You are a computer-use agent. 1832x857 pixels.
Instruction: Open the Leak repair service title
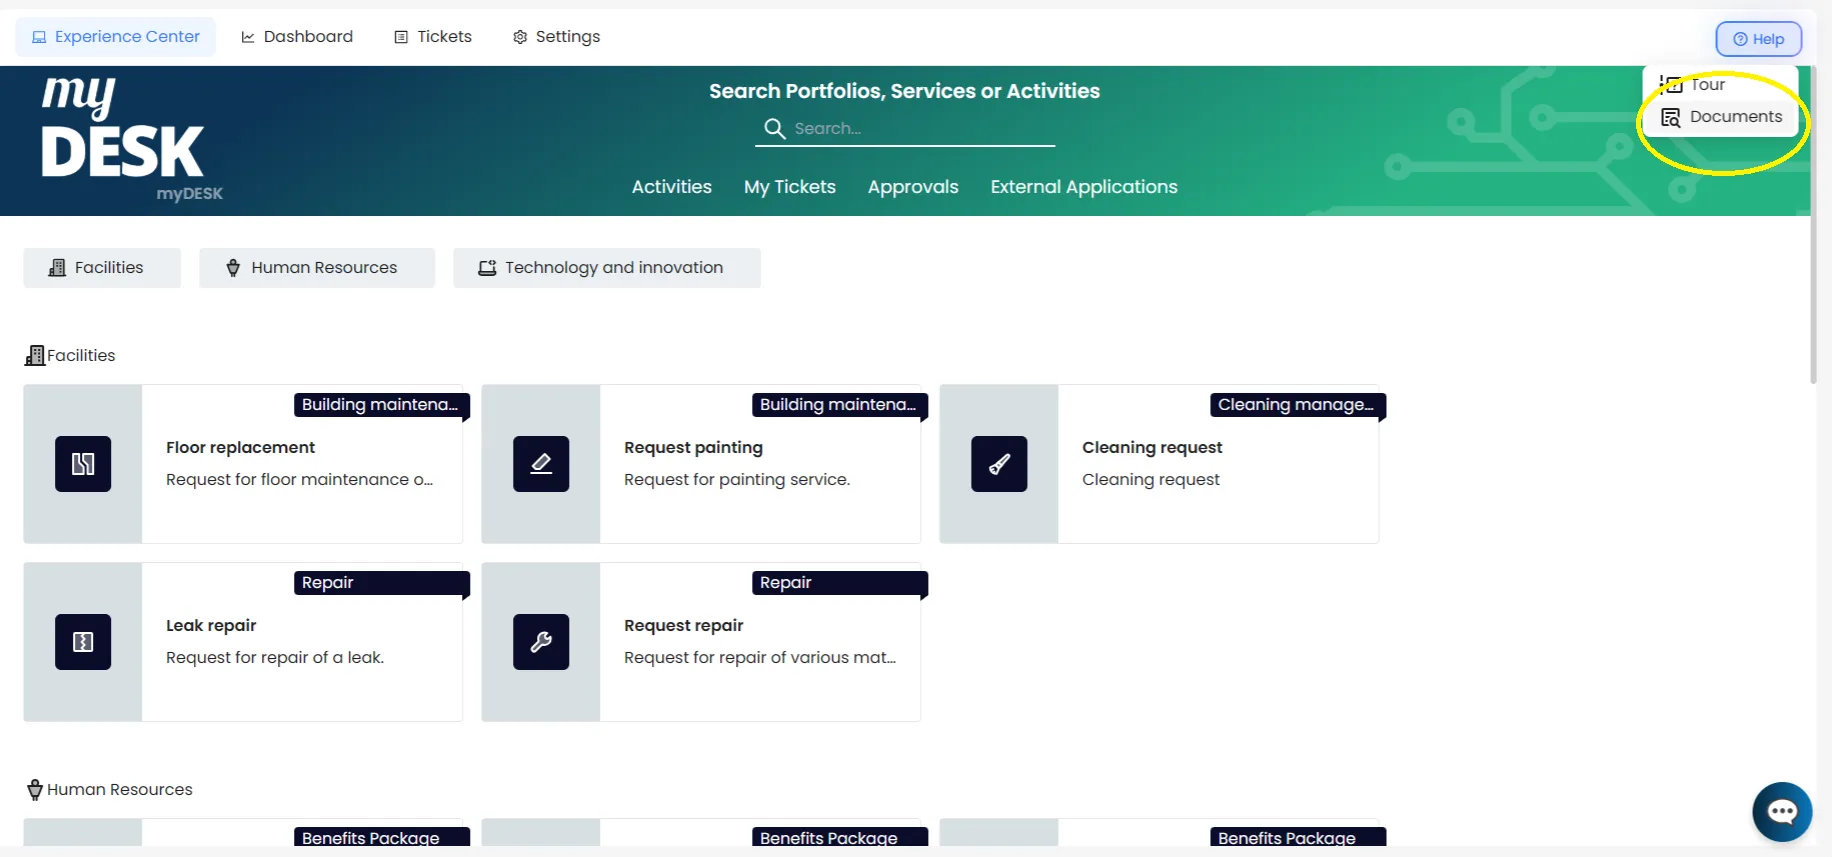click(211, 626)
